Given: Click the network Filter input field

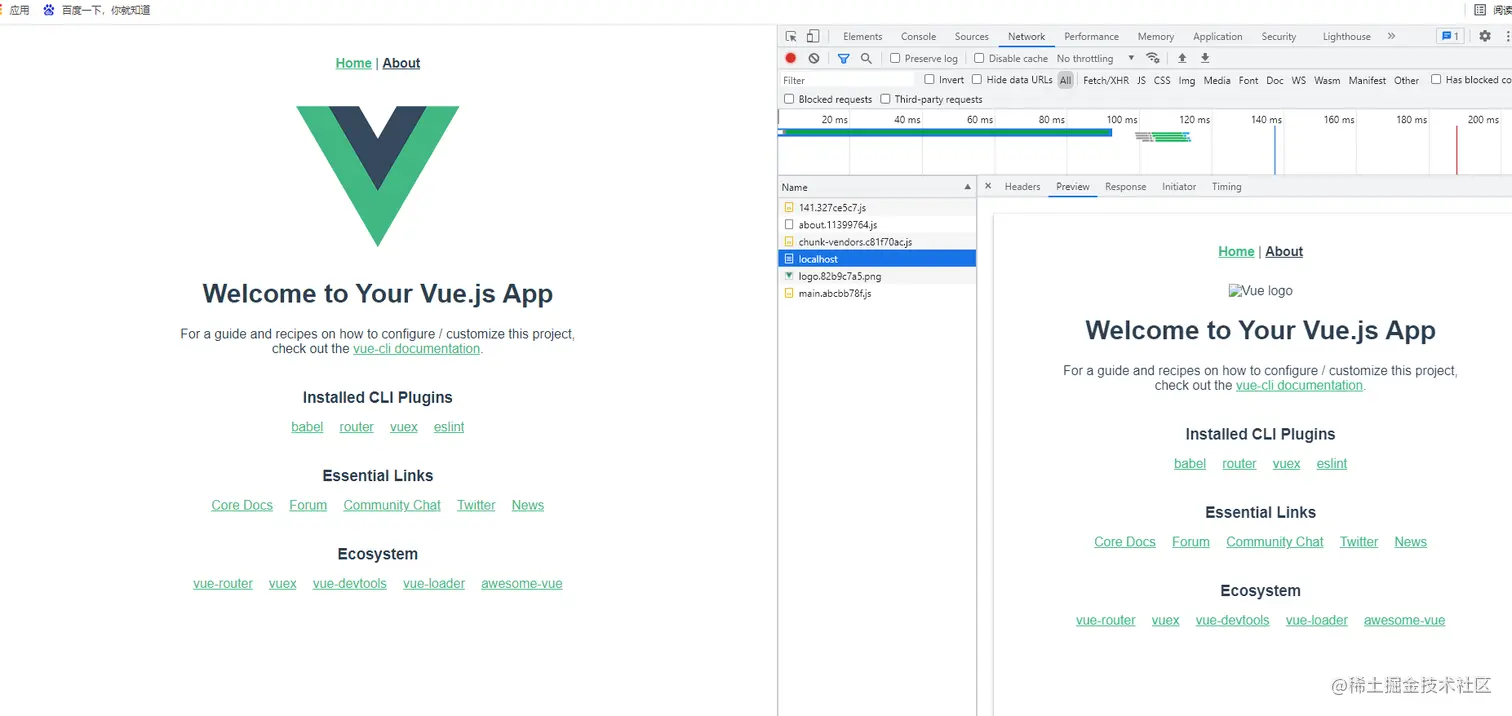Looking at the screenshot, I should (846, 80).
